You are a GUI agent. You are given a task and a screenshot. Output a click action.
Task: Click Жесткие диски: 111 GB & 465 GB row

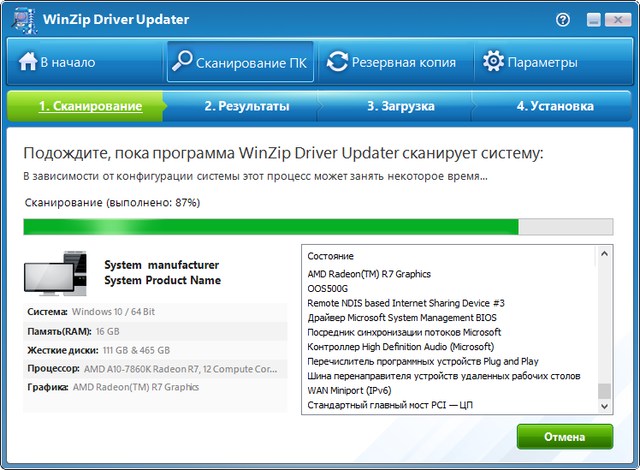pyautogui.click(x=155, y=350)
